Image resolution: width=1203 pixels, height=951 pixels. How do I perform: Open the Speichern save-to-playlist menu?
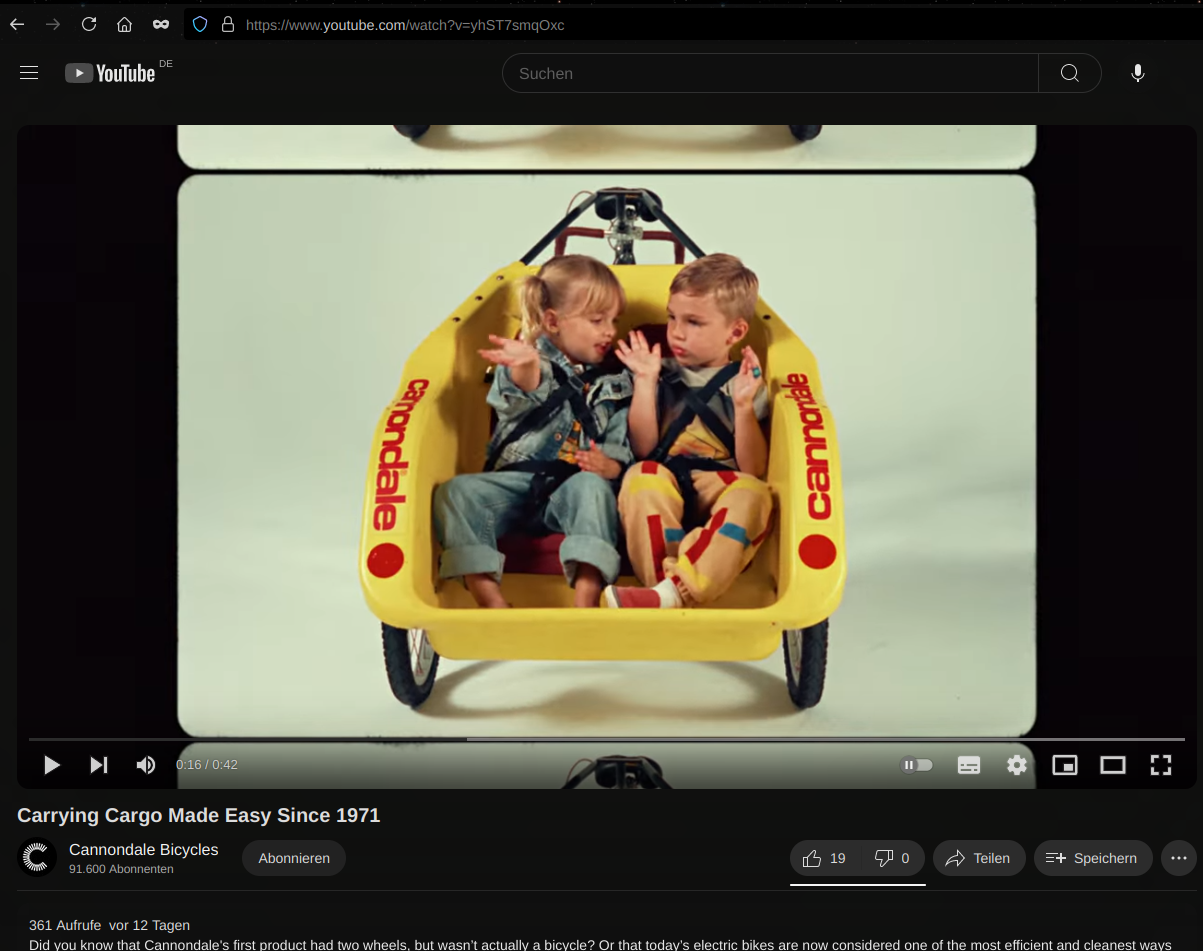(x=1092, y=858)
